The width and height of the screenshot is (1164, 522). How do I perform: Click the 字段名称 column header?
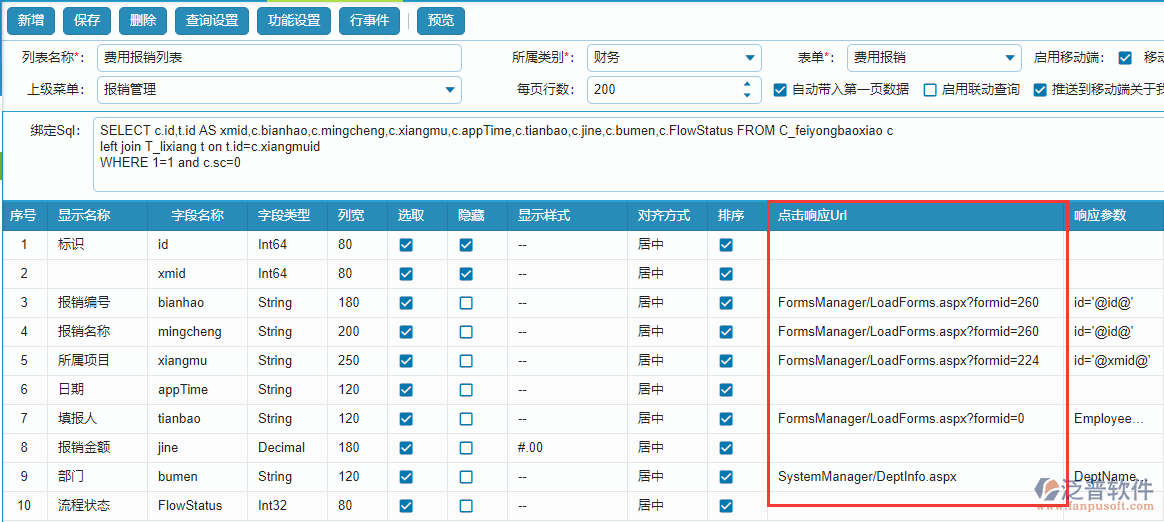click(197, 215)
